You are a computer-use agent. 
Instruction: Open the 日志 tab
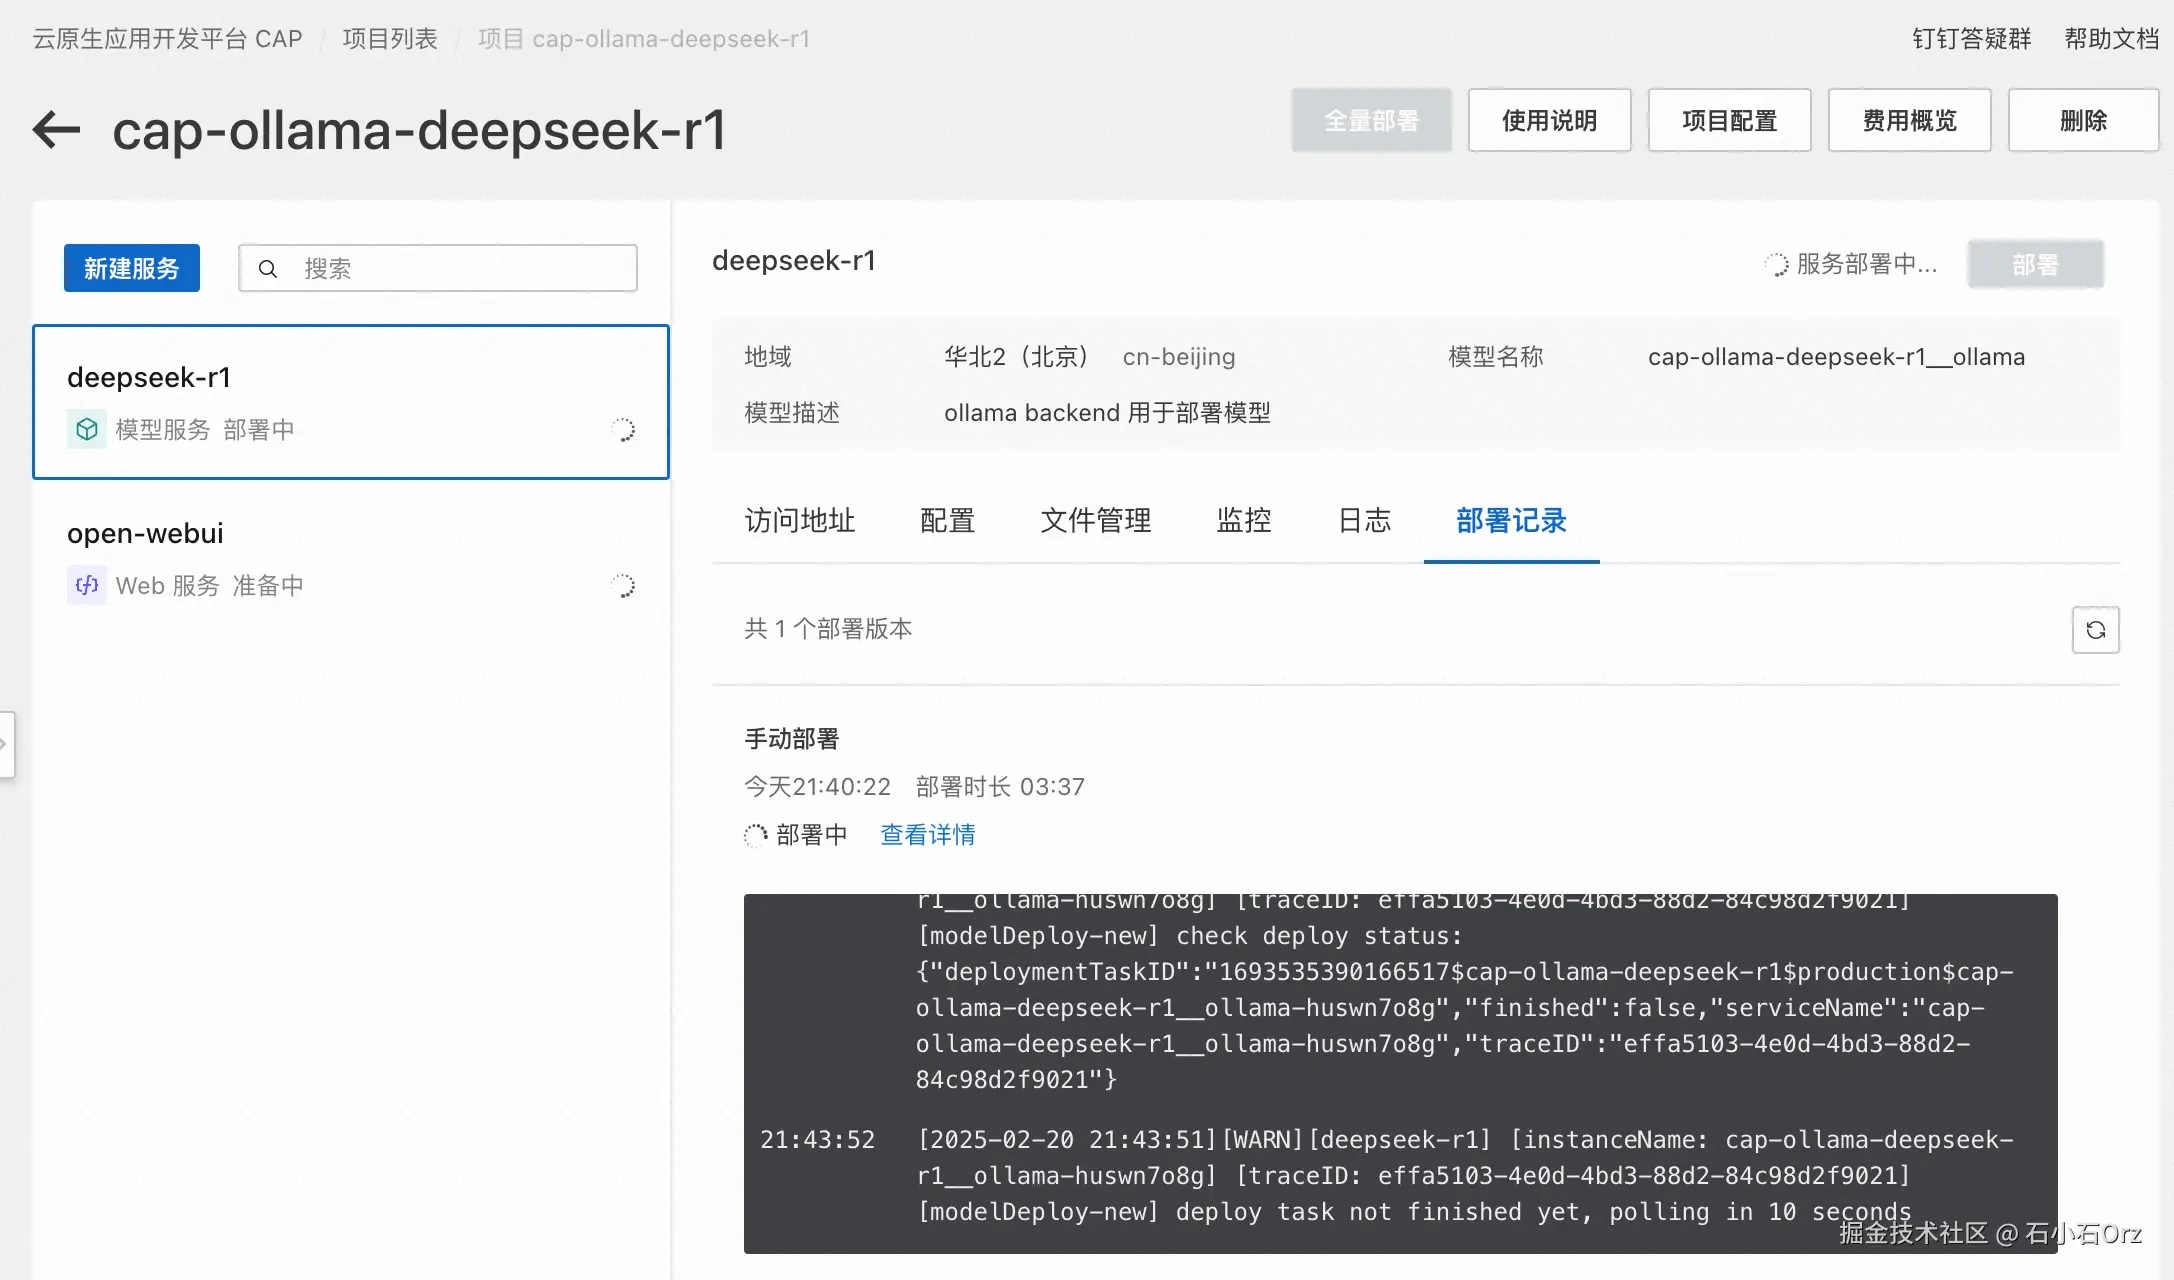[x=1364, y=521]
